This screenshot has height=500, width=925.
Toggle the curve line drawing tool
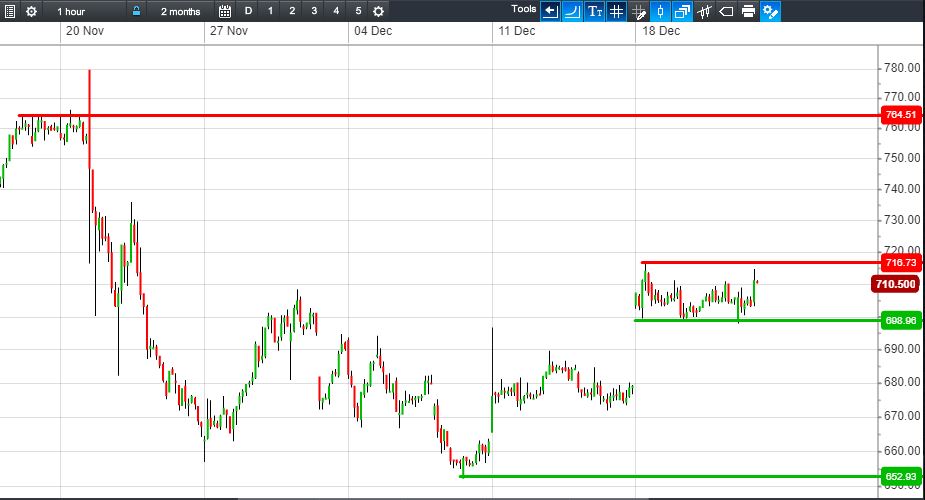click(572, 11)
